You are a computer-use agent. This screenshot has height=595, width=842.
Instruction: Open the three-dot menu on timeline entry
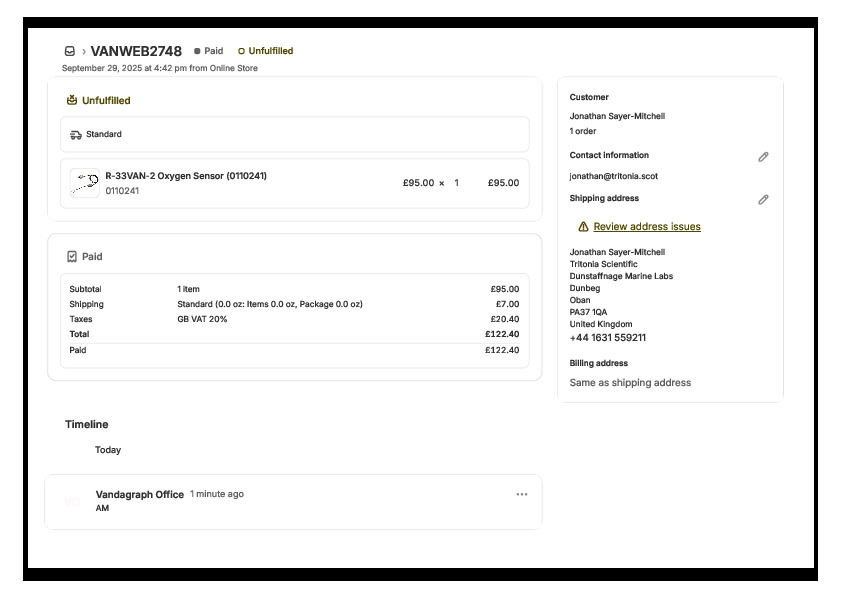point(521,494)
